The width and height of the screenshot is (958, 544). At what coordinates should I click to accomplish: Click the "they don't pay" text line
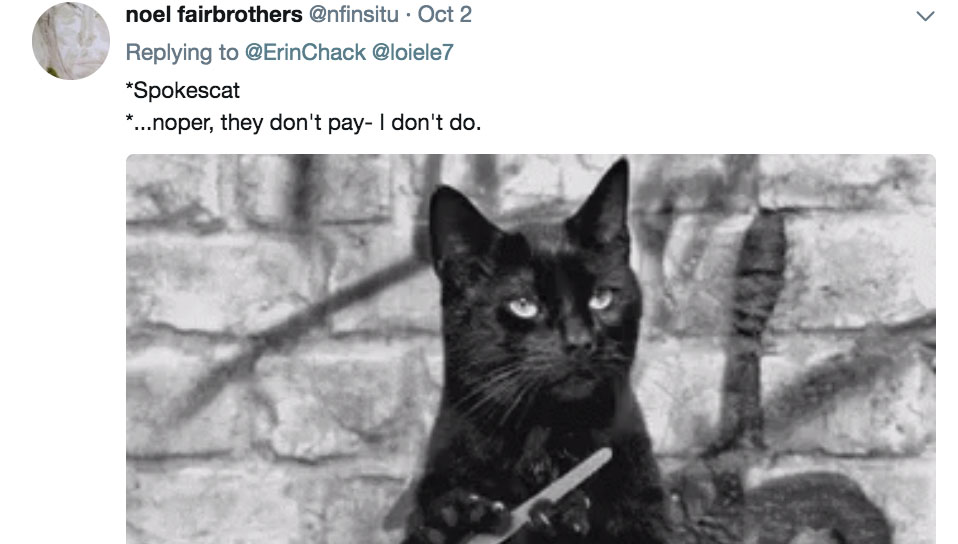tap(304, 122)
